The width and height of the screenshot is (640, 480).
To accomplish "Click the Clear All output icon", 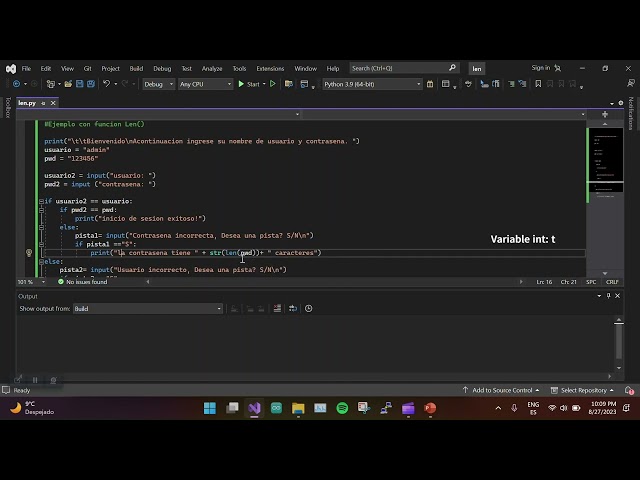I will tap(277, 309).
